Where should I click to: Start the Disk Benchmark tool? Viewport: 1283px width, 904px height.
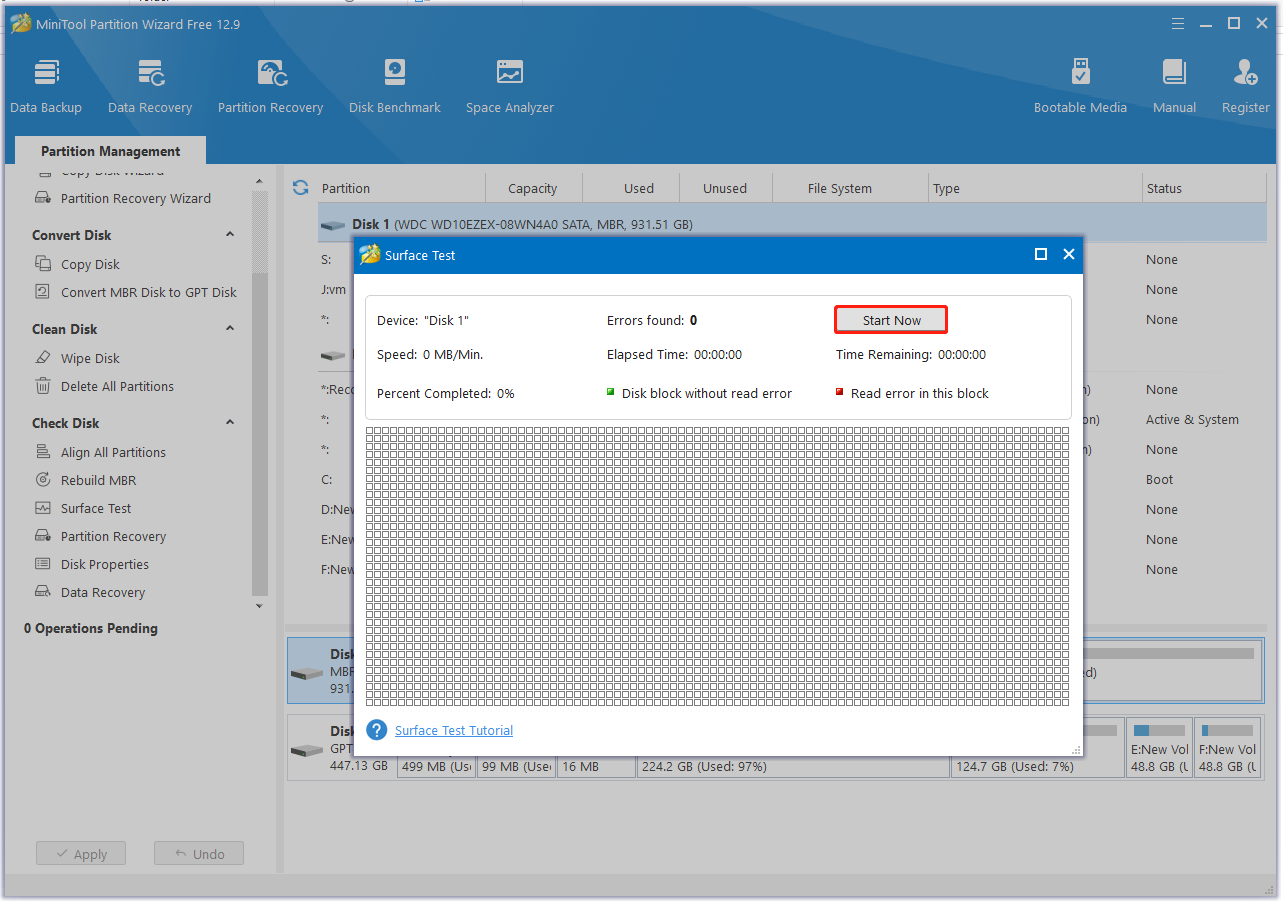click(394, 86)
